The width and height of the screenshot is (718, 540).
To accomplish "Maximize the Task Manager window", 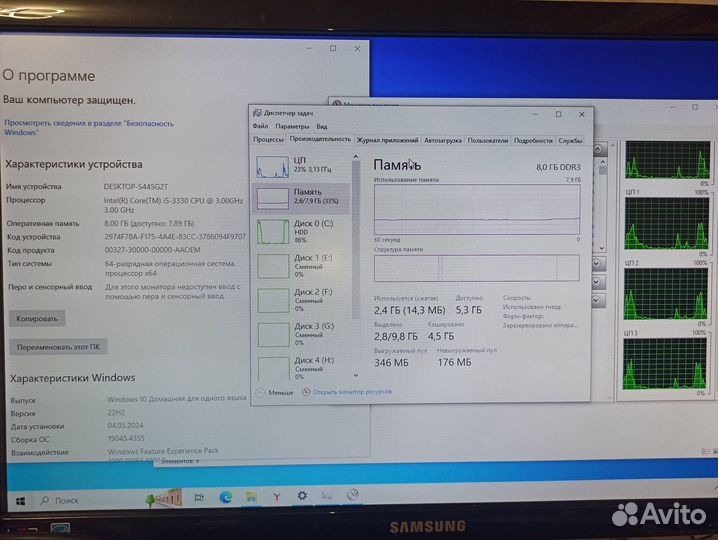I will point(558,114).
